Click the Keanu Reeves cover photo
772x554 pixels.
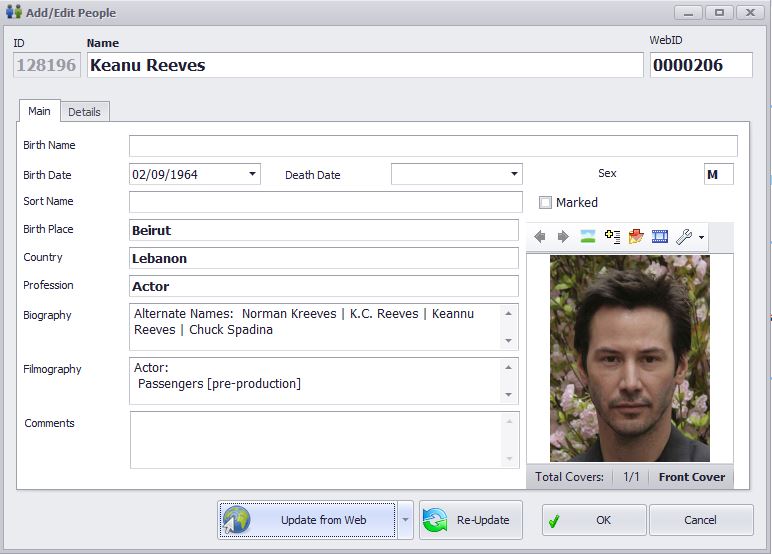pos(629,358)
